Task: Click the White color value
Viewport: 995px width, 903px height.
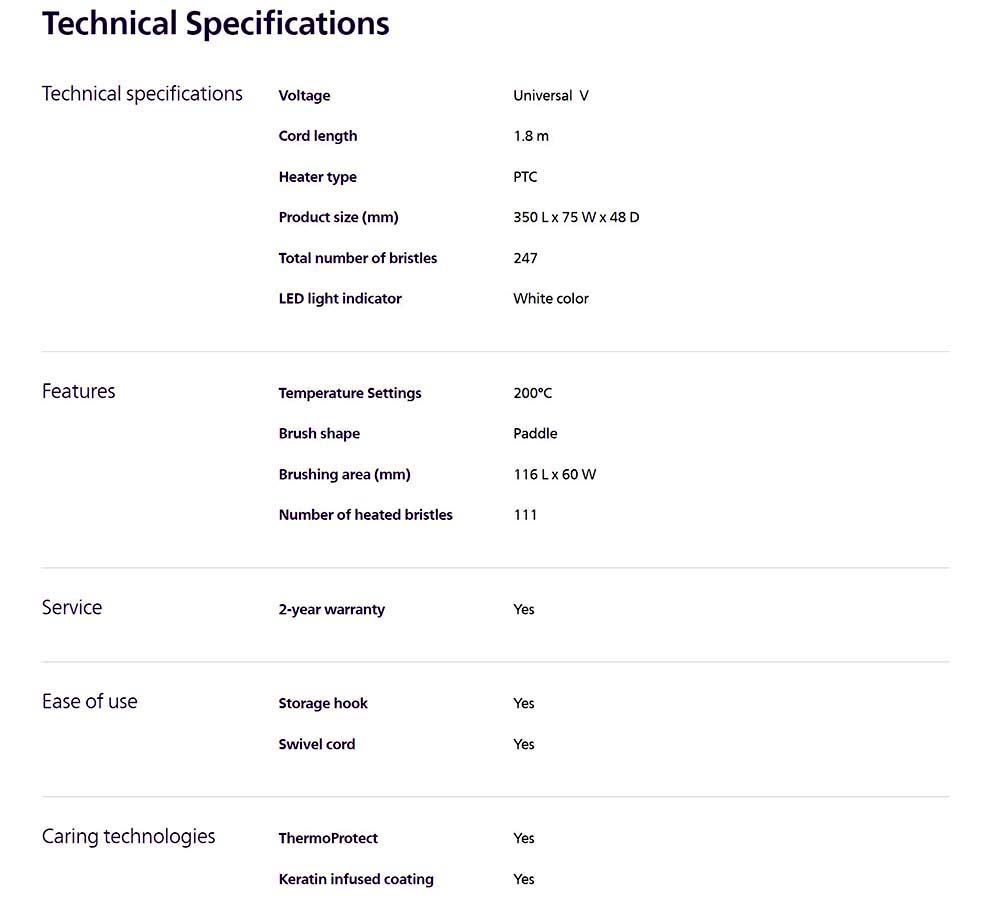Action: (x=551, y=299)
